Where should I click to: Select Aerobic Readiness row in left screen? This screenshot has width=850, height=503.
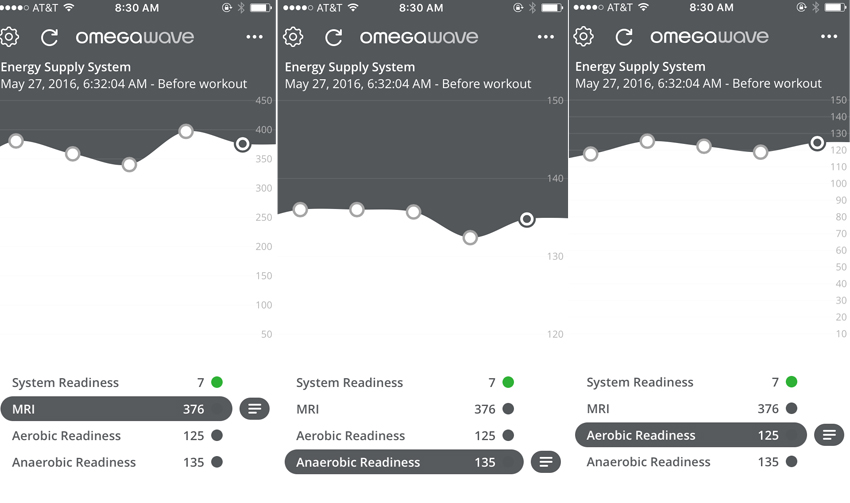(115, 436)
